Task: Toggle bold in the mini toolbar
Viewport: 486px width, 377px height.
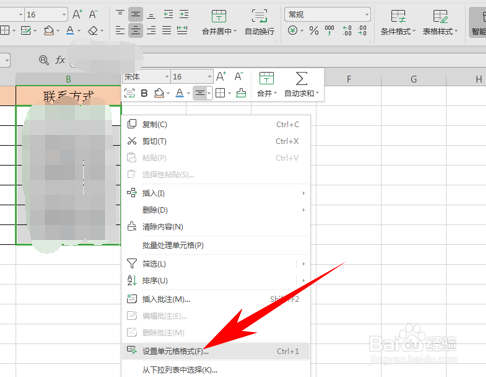Action: coord(144,93)
